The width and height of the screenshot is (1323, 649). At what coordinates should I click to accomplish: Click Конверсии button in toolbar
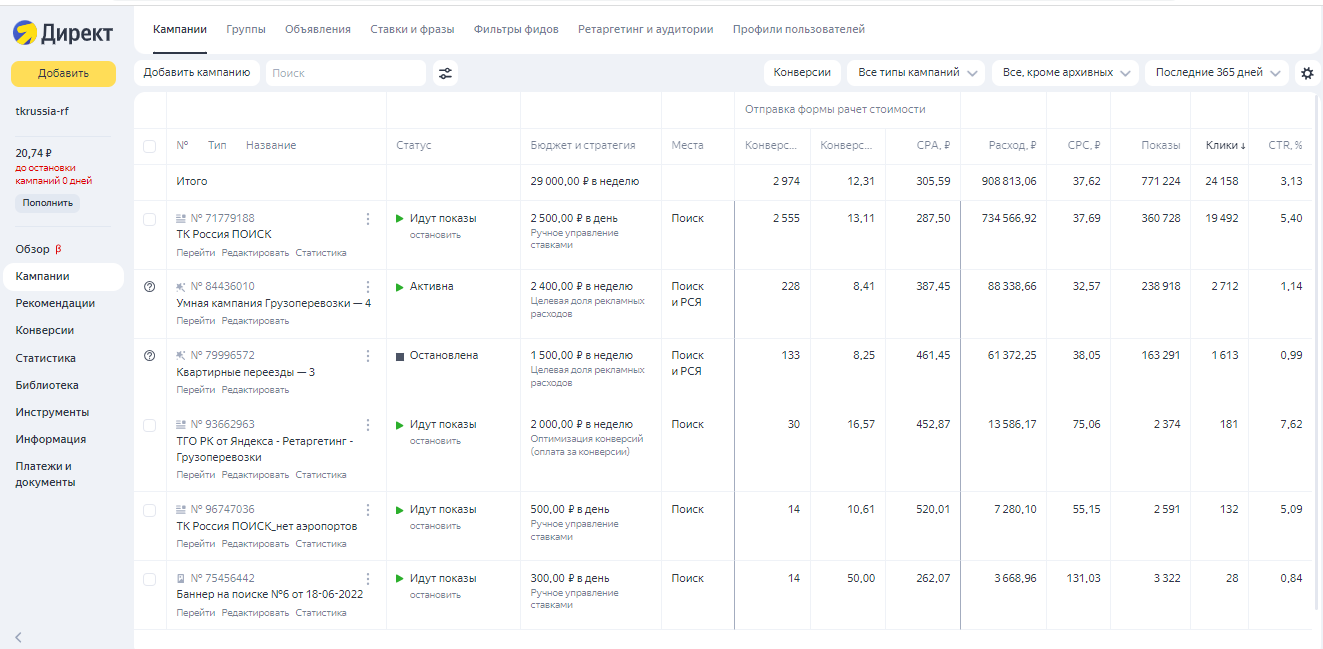[802, 73]
